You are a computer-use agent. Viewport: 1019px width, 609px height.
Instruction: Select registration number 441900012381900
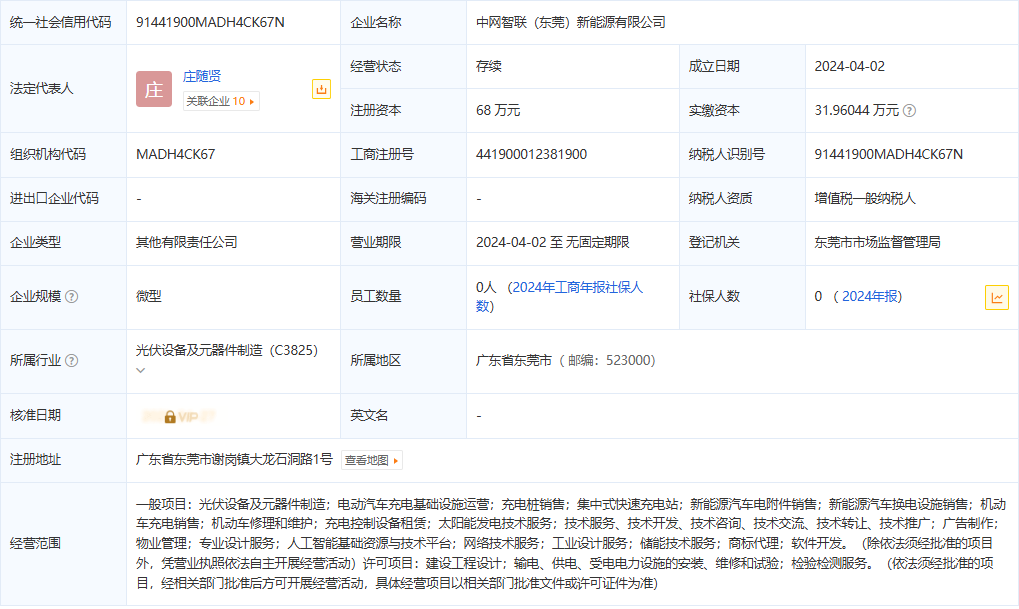(532, 154)
